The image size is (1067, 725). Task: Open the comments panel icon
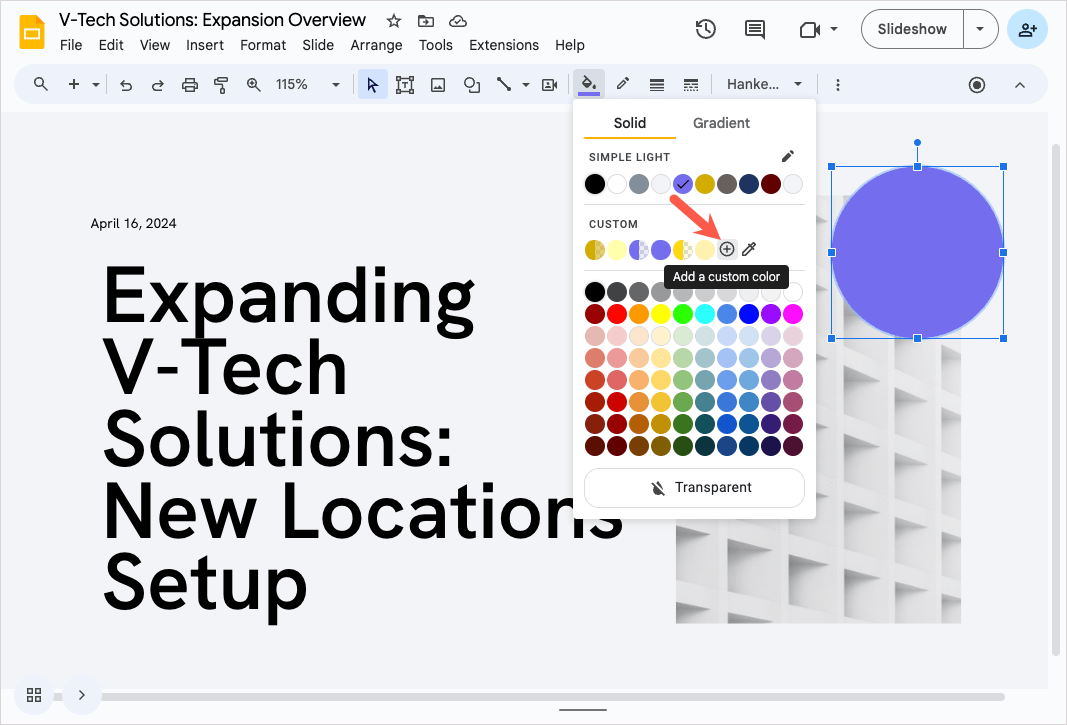click(755, 29)
